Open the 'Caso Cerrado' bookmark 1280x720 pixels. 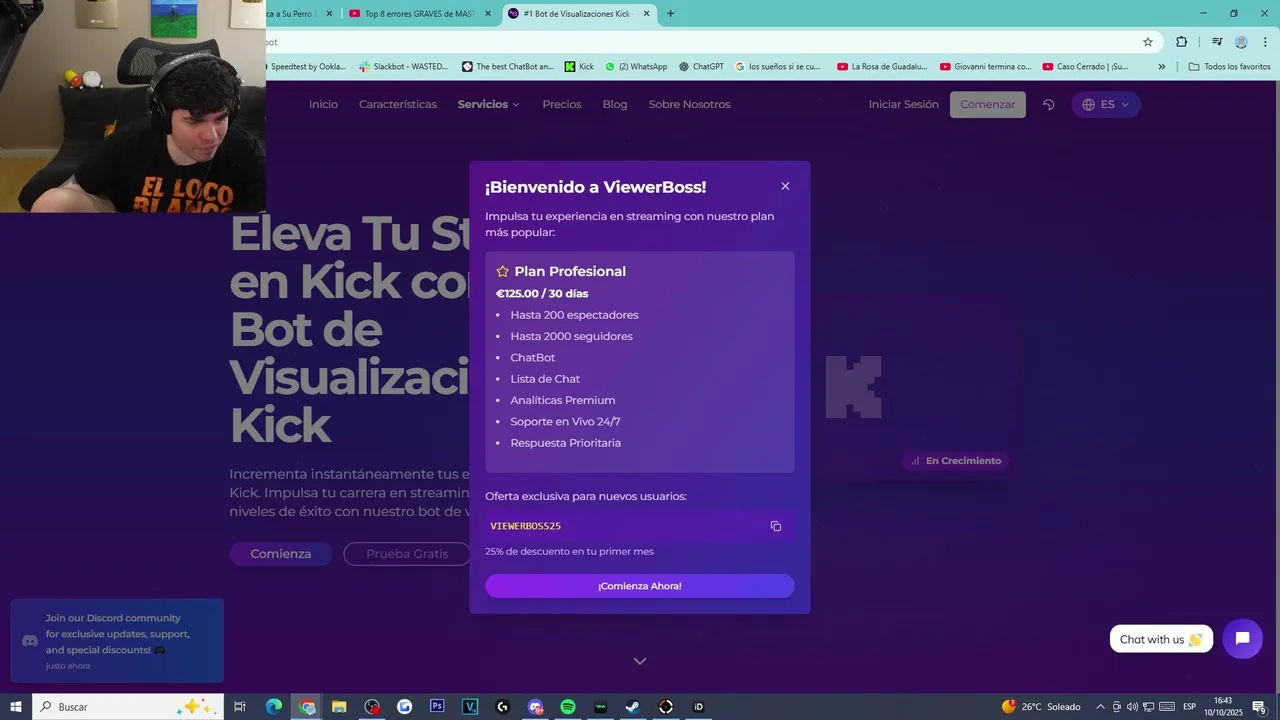click(1086, 67)
